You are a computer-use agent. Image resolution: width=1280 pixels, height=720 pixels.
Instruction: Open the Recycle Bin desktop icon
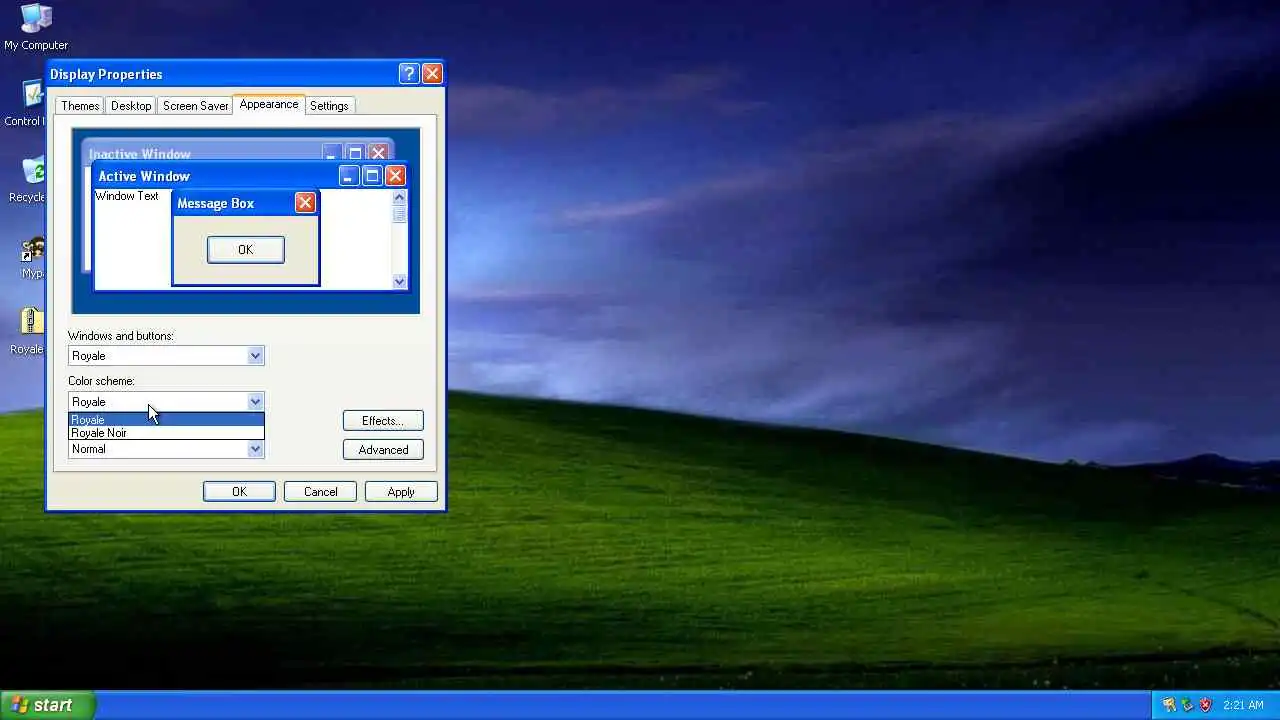[x=26, y=179]
